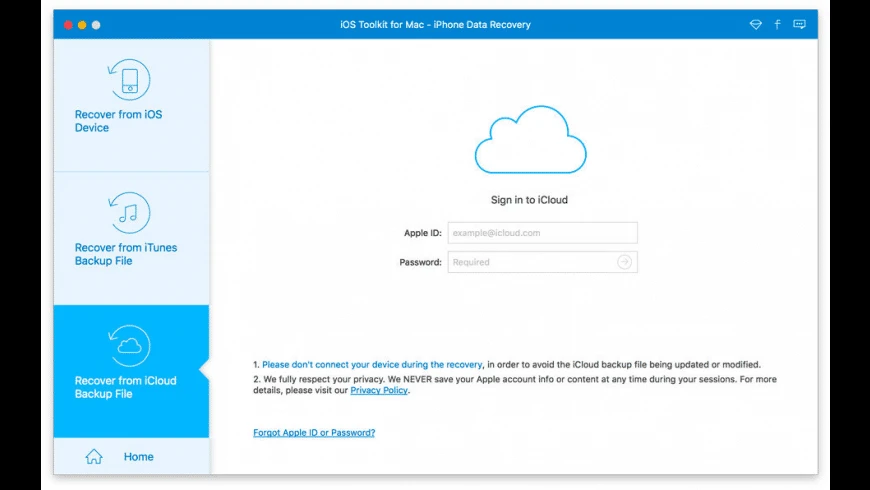Screen dimensions: 870x490
Task: Open the Facebook icon in title bar
Action: tap(777, 24)
